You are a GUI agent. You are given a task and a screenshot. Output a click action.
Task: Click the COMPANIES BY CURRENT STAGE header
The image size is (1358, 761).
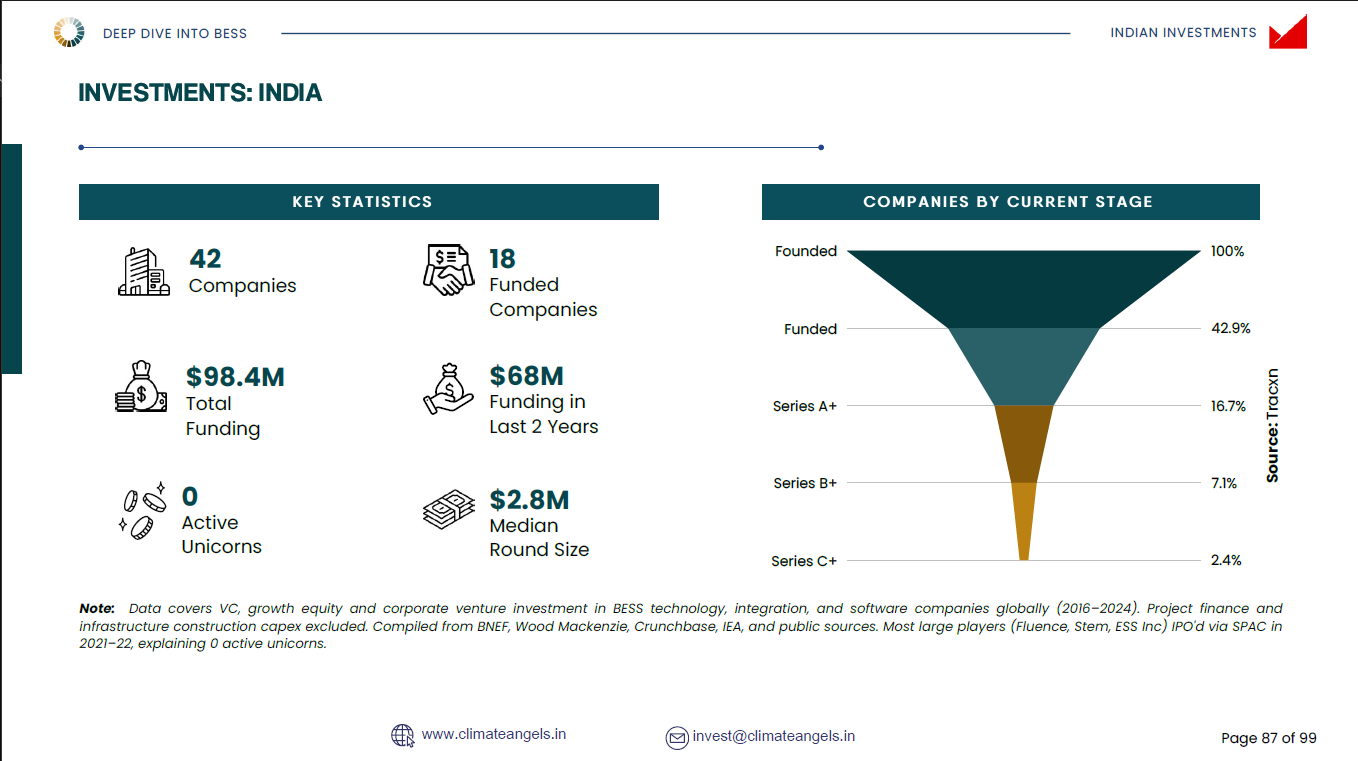coord(1010,202)
